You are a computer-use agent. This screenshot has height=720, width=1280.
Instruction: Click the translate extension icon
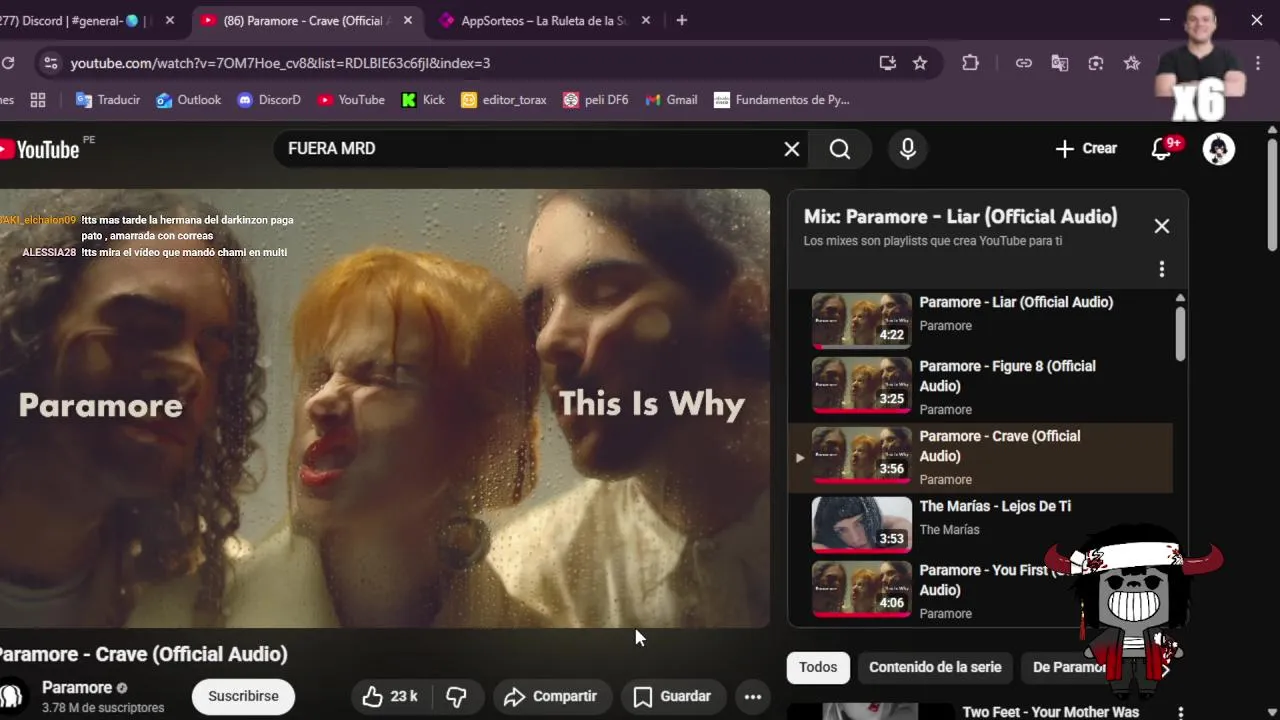coord(1060,63)
